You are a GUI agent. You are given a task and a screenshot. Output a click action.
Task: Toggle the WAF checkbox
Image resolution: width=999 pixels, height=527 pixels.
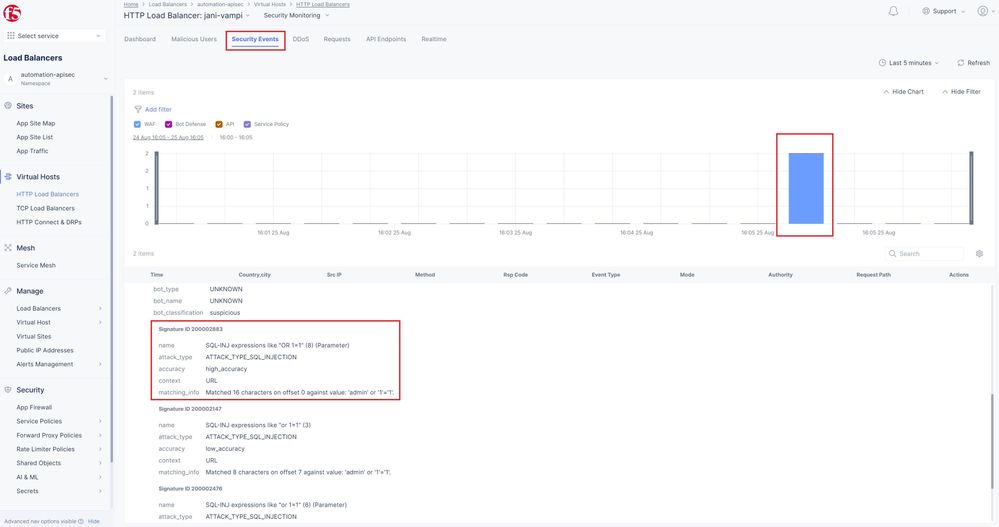(137, 124)
